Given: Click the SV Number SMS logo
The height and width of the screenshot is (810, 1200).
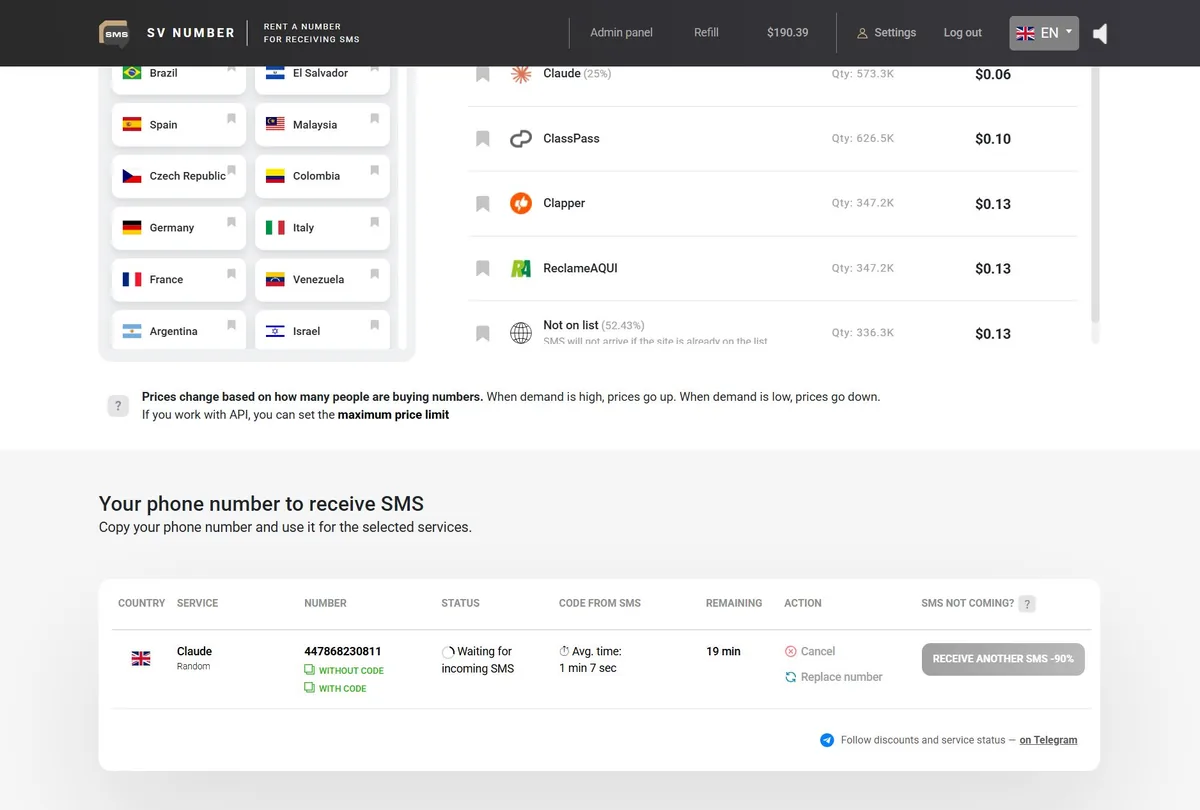Looking at the screenshot, I should (x=114, y=33).
